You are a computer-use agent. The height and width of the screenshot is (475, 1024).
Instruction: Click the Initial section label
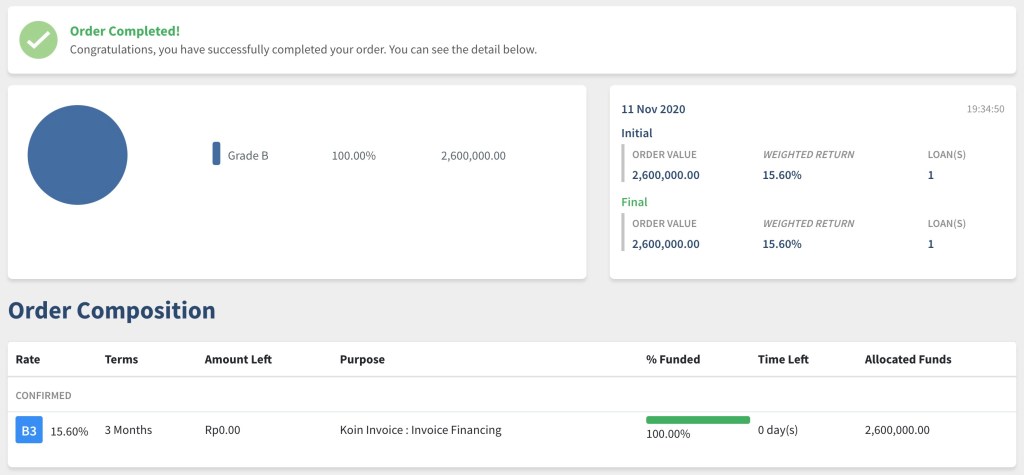pos(636,132)
